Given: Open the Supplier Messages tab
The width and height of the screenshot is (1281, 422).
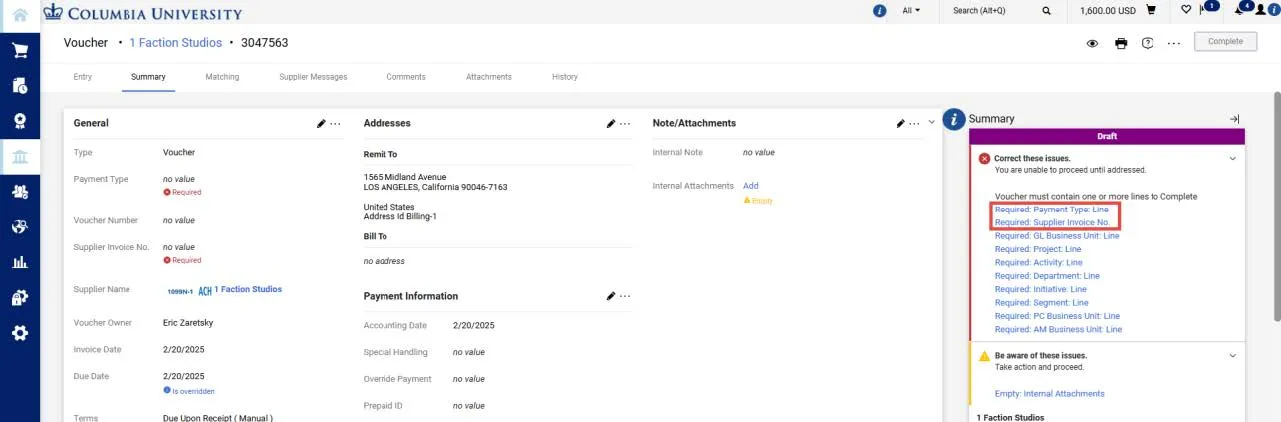Looking at the screenshot, I should 313,77.
